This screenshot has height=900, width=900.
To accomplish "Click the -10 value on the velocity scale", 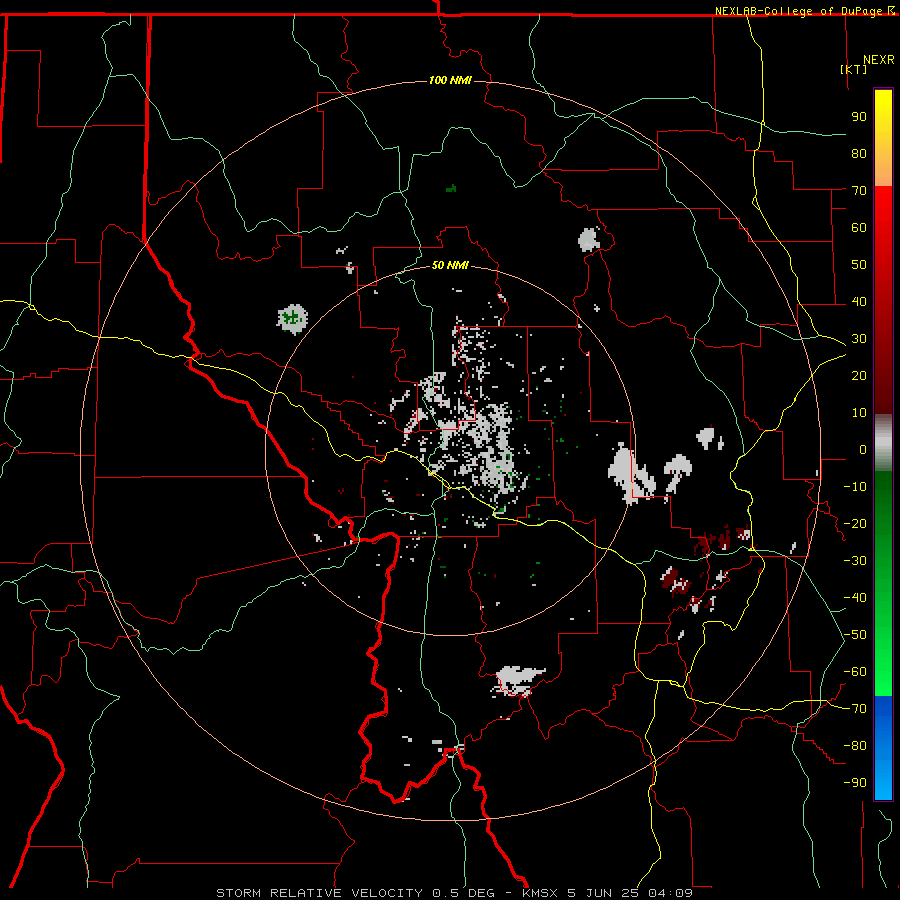I will (x=855, y=487).
